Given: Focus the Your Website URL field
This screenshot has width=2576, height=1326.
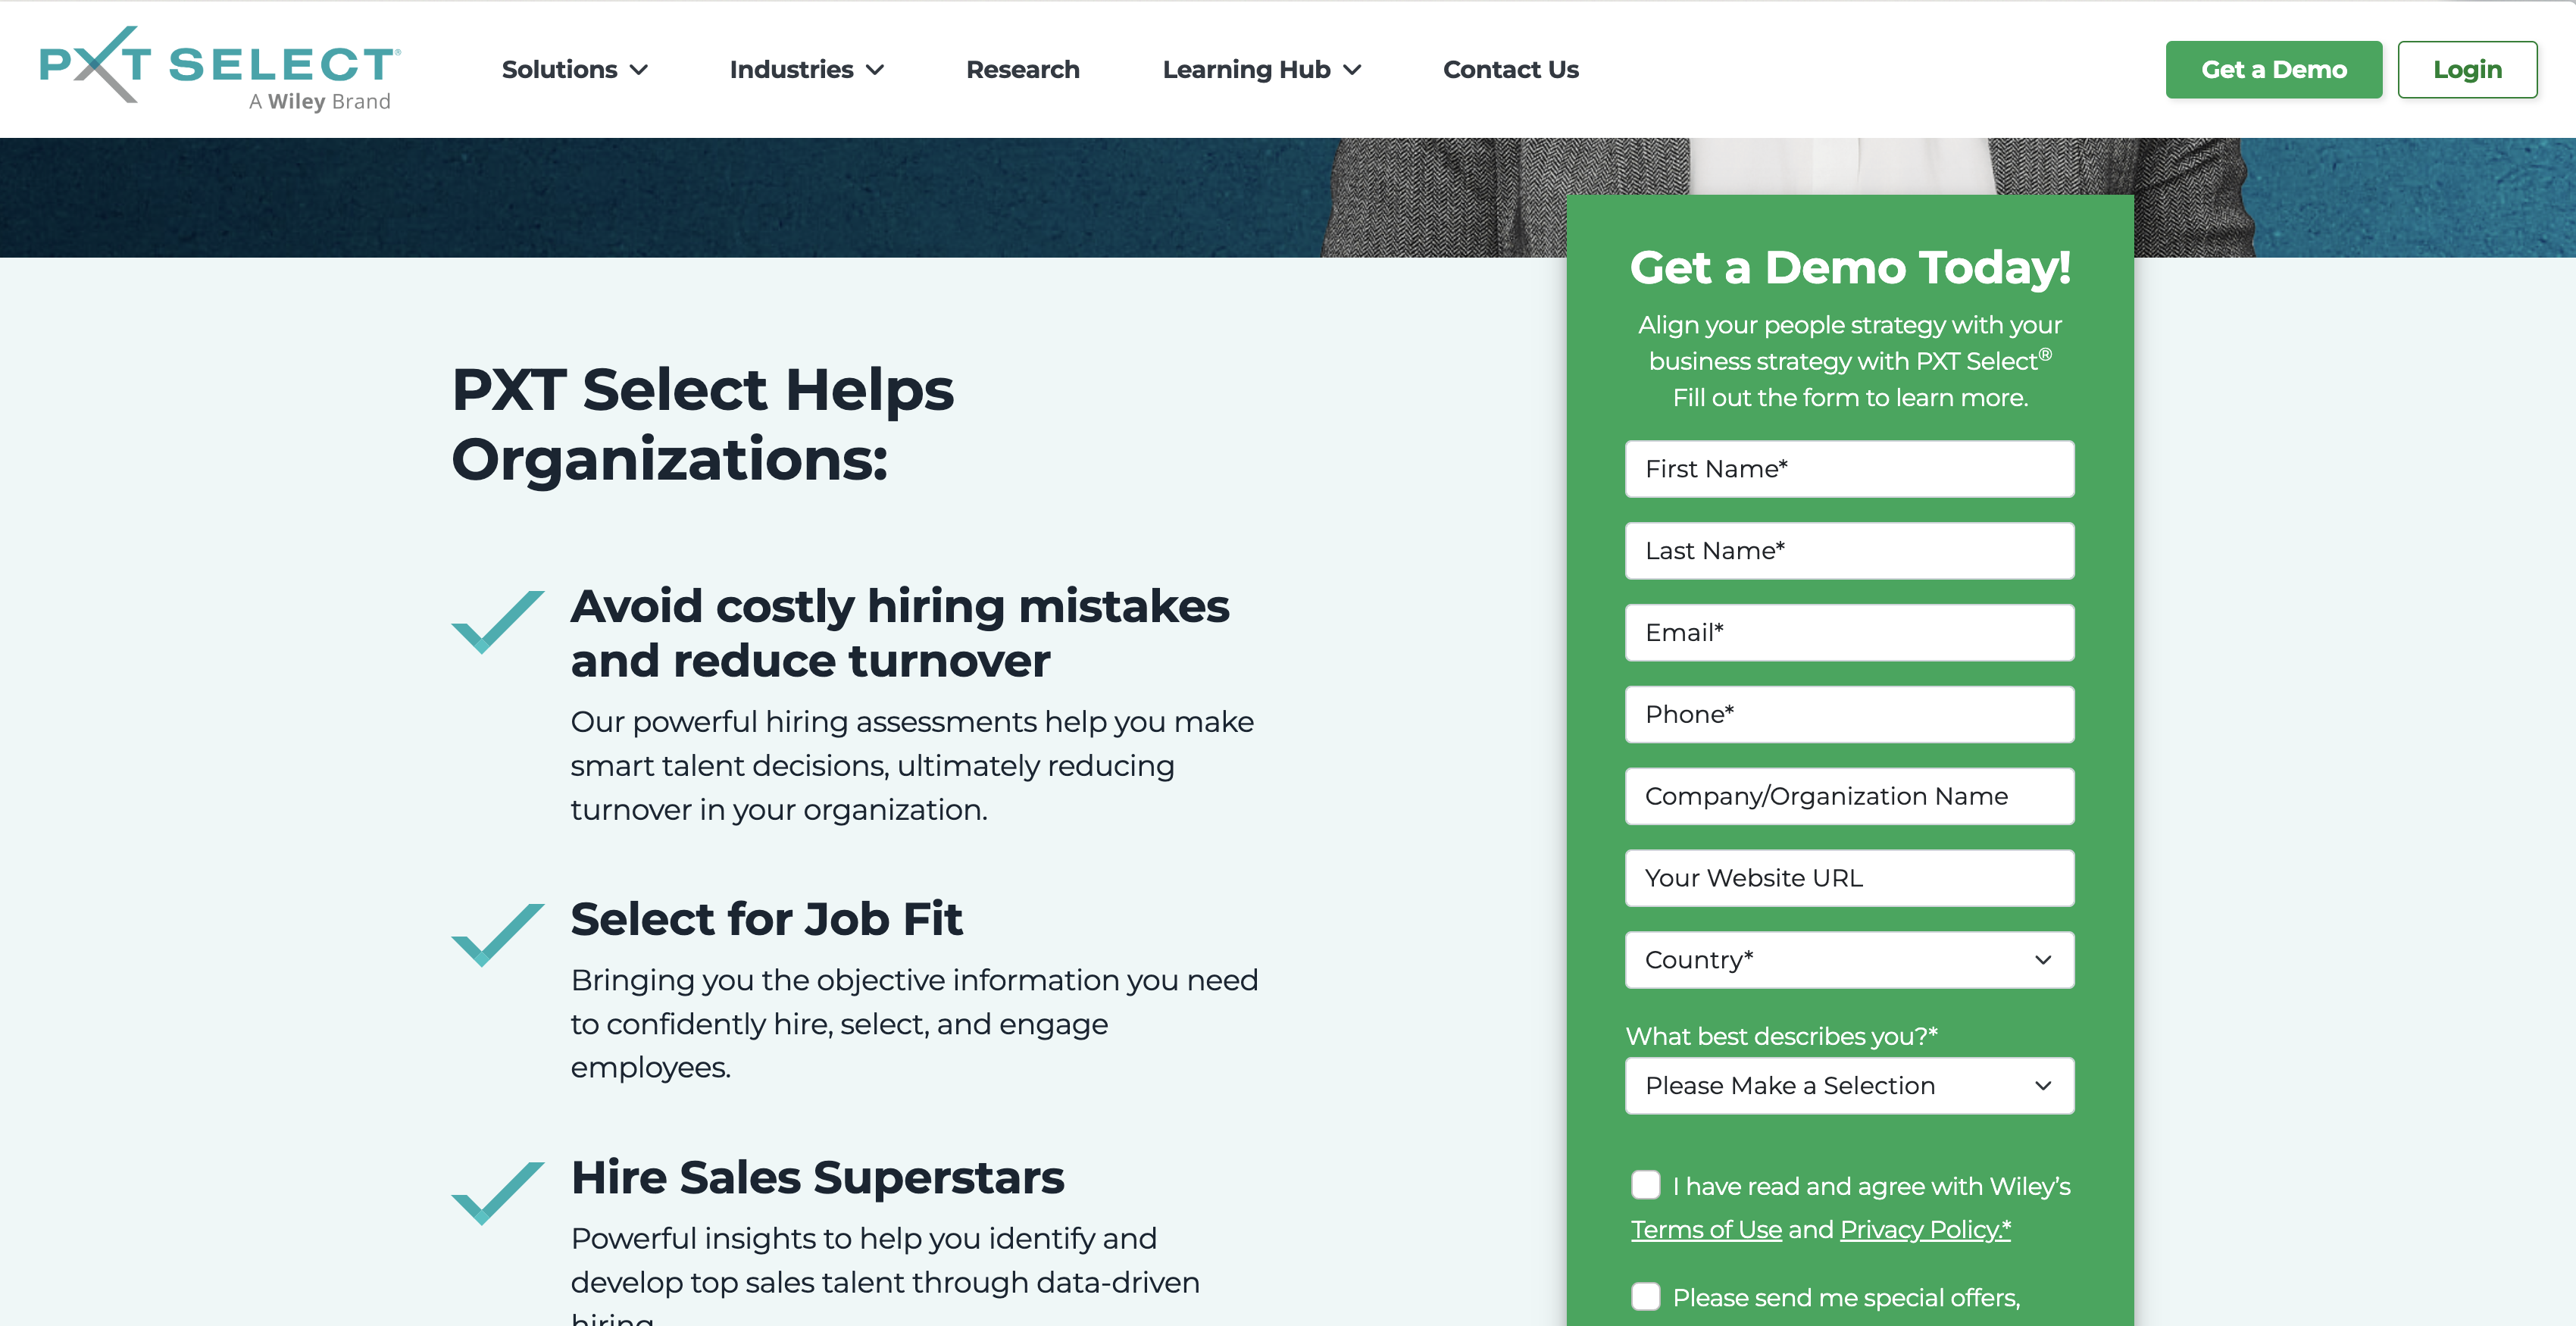Looking at the screenshot, I should coord(1849,878).
